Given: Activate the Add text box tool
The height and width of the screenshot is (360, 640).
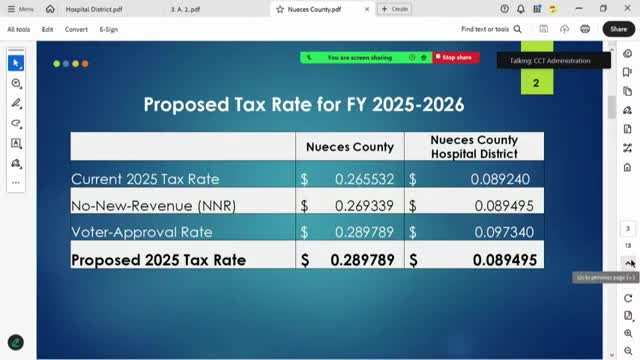Looking at the screenshot, I should click(x=16, y=143).
